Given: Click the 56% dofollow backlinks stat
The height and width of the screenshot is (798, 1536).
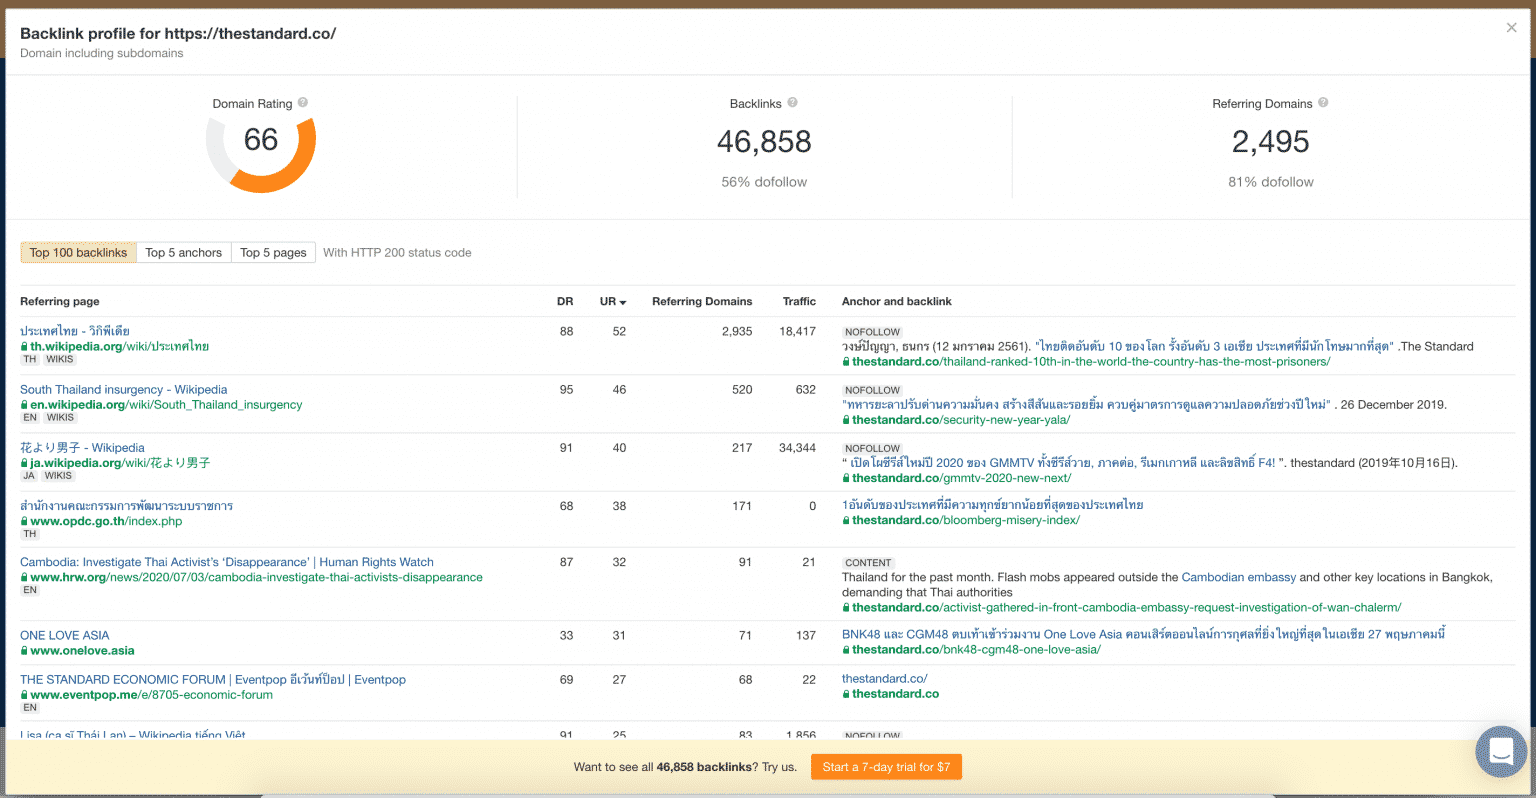Looking at the screenshot, I should pyautogui.click(x=764, y=182).
